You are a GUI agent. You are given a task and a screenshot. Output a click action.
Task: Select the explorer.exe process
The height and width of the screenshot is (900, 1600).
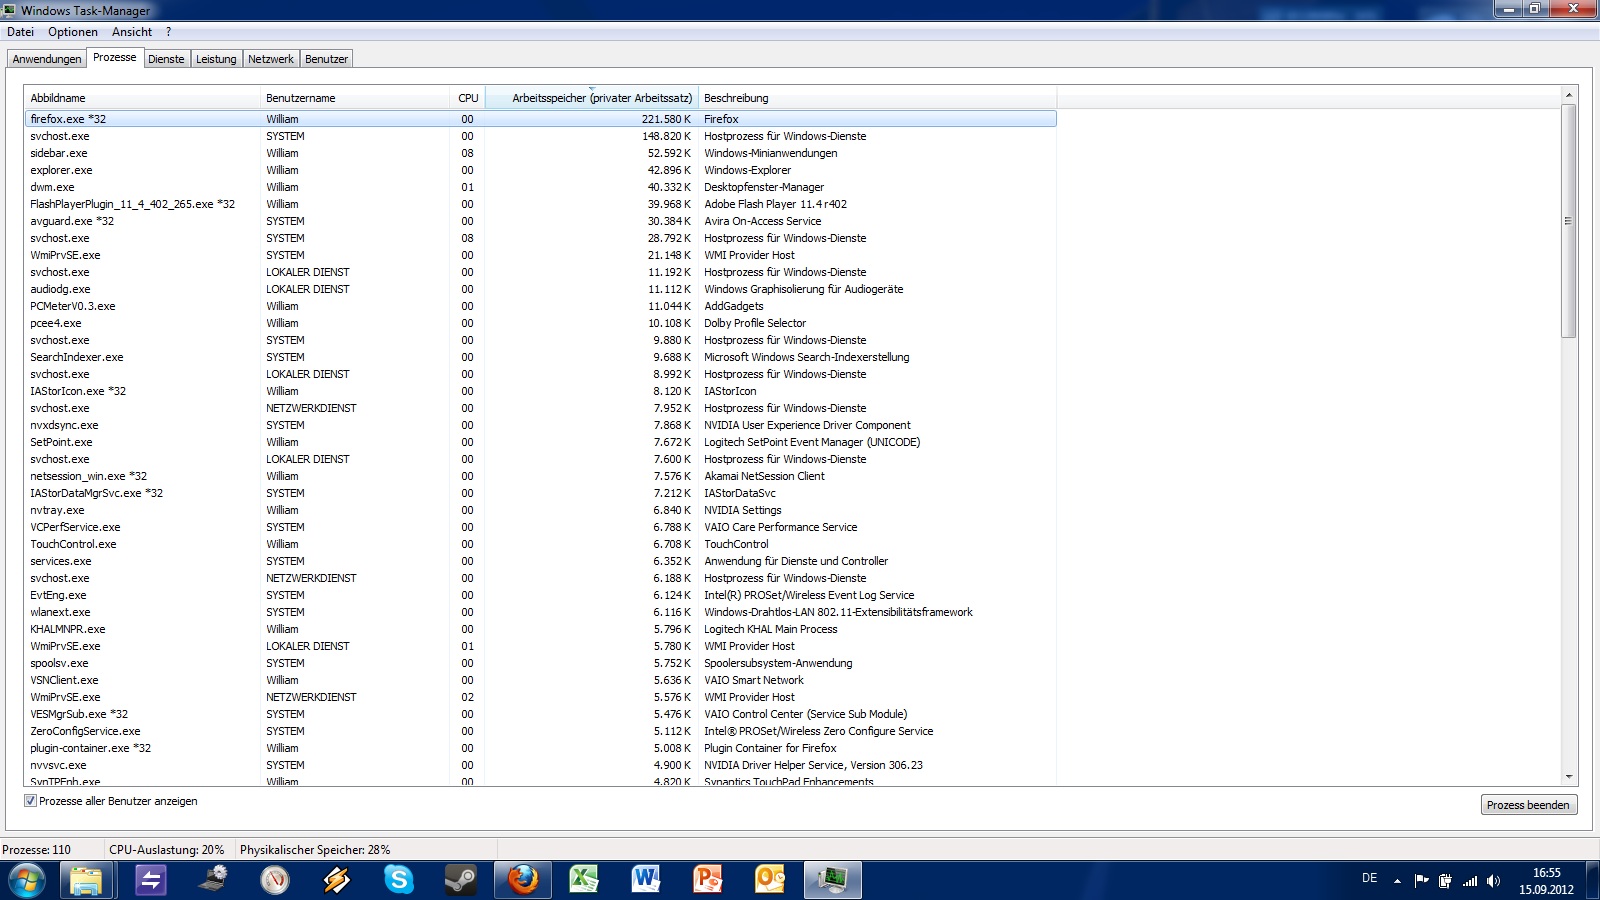click(x=540, y=170)
